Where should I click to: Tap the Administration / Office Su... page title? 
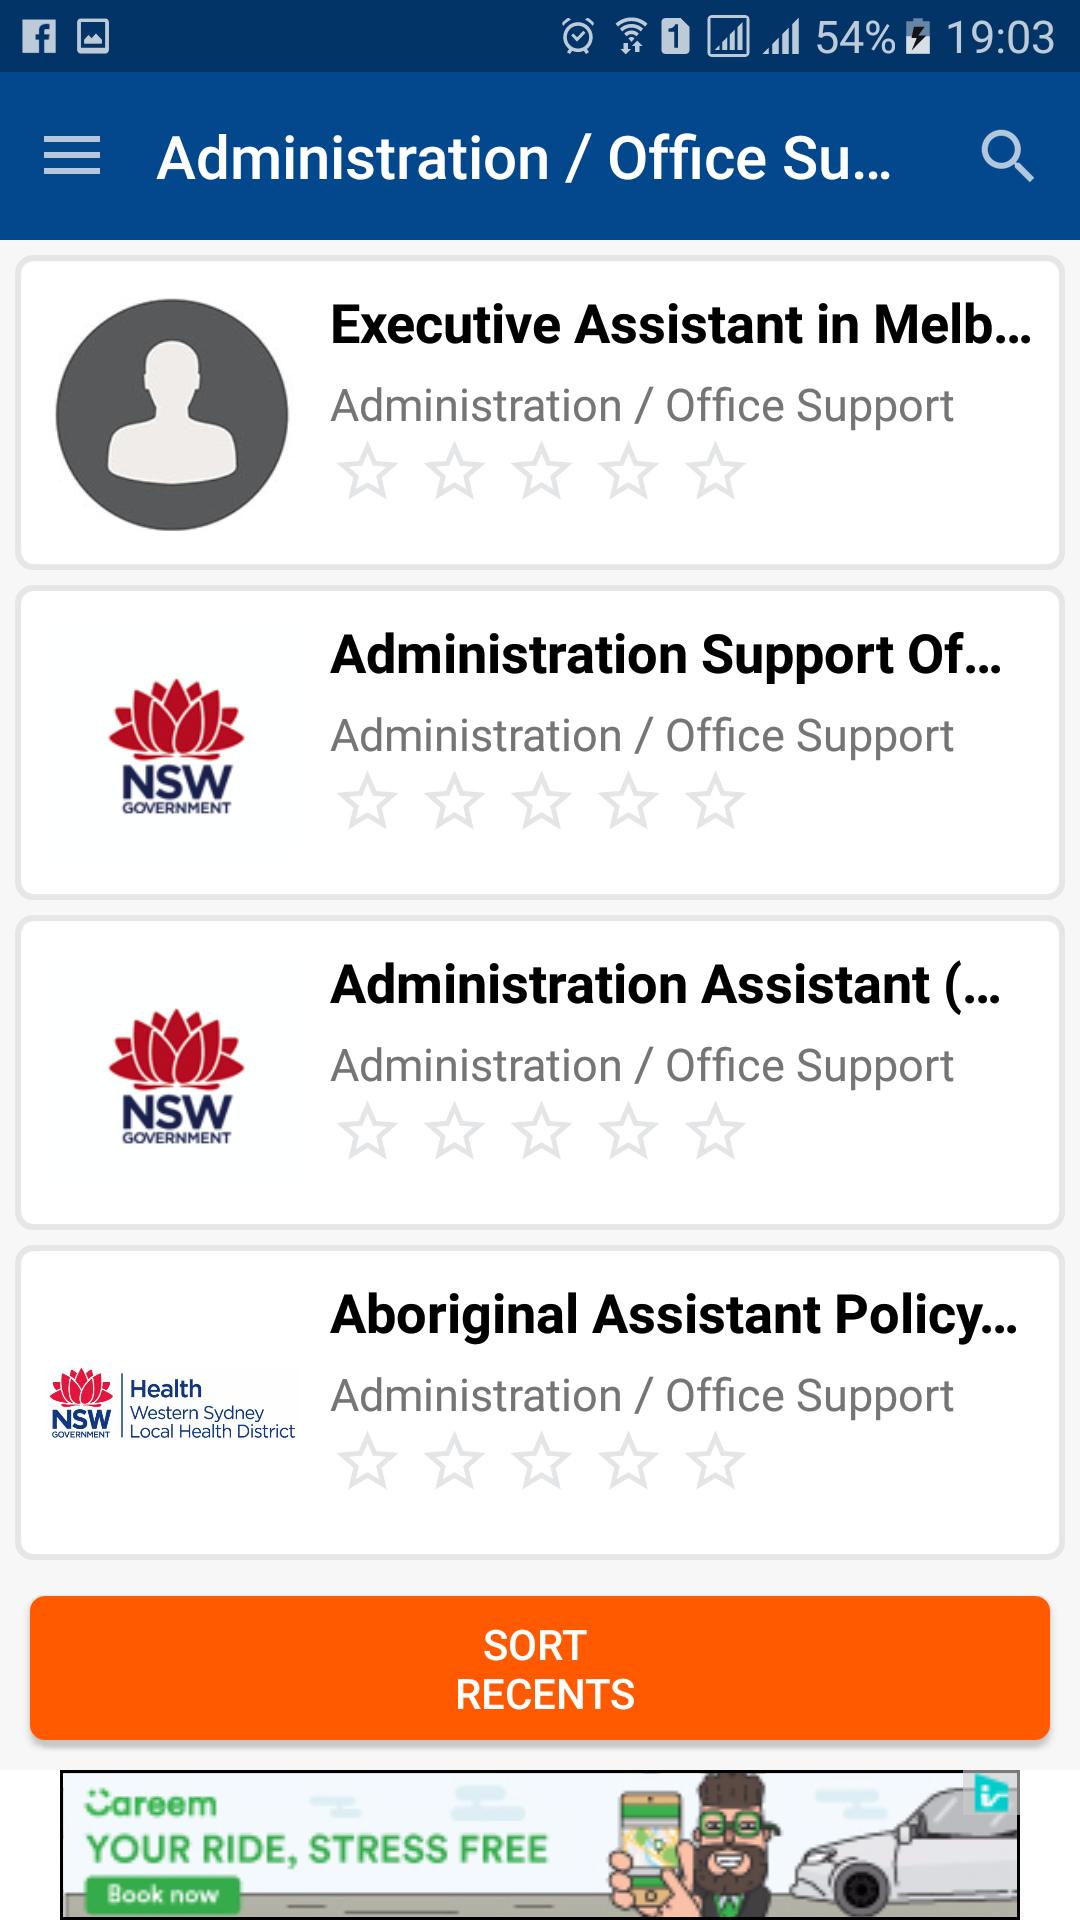click(x=524, y=158)
